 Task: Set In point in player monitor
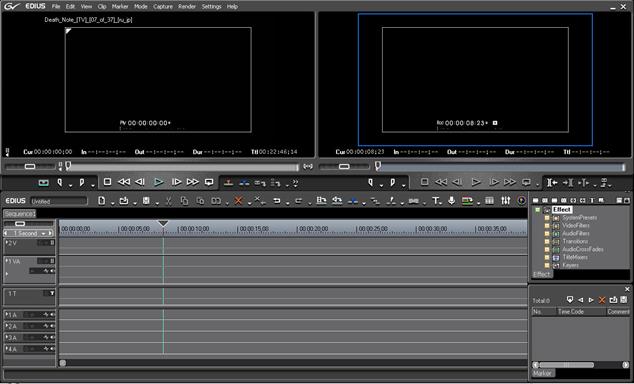tap(60, 183)
